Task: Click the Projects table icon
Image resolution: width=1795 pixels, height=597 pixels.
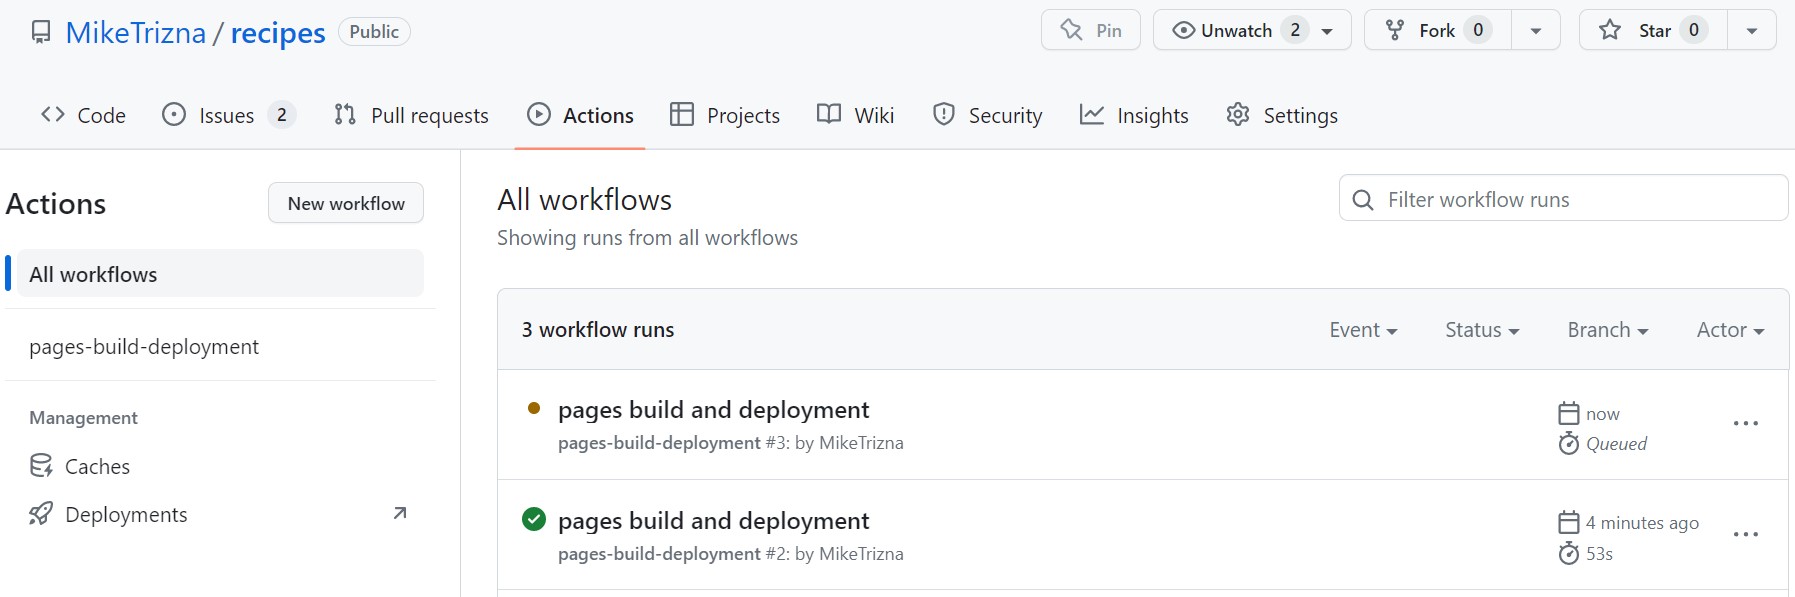Action: [682, 115]
